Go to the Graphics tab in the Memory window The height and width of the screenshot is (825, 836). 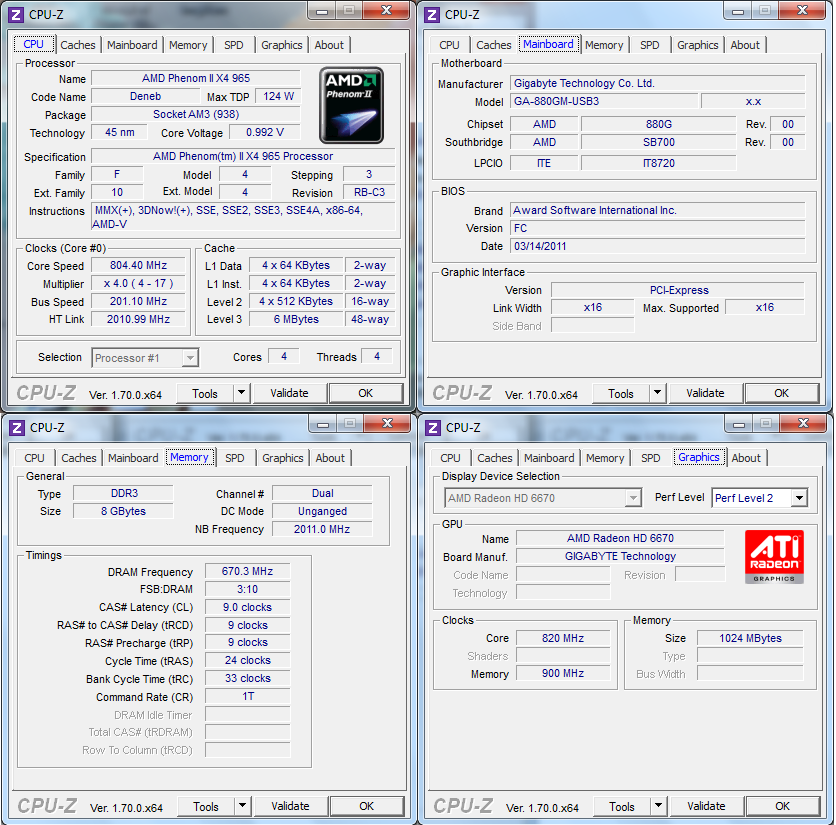pyautogui.click(x=283, y=458)
